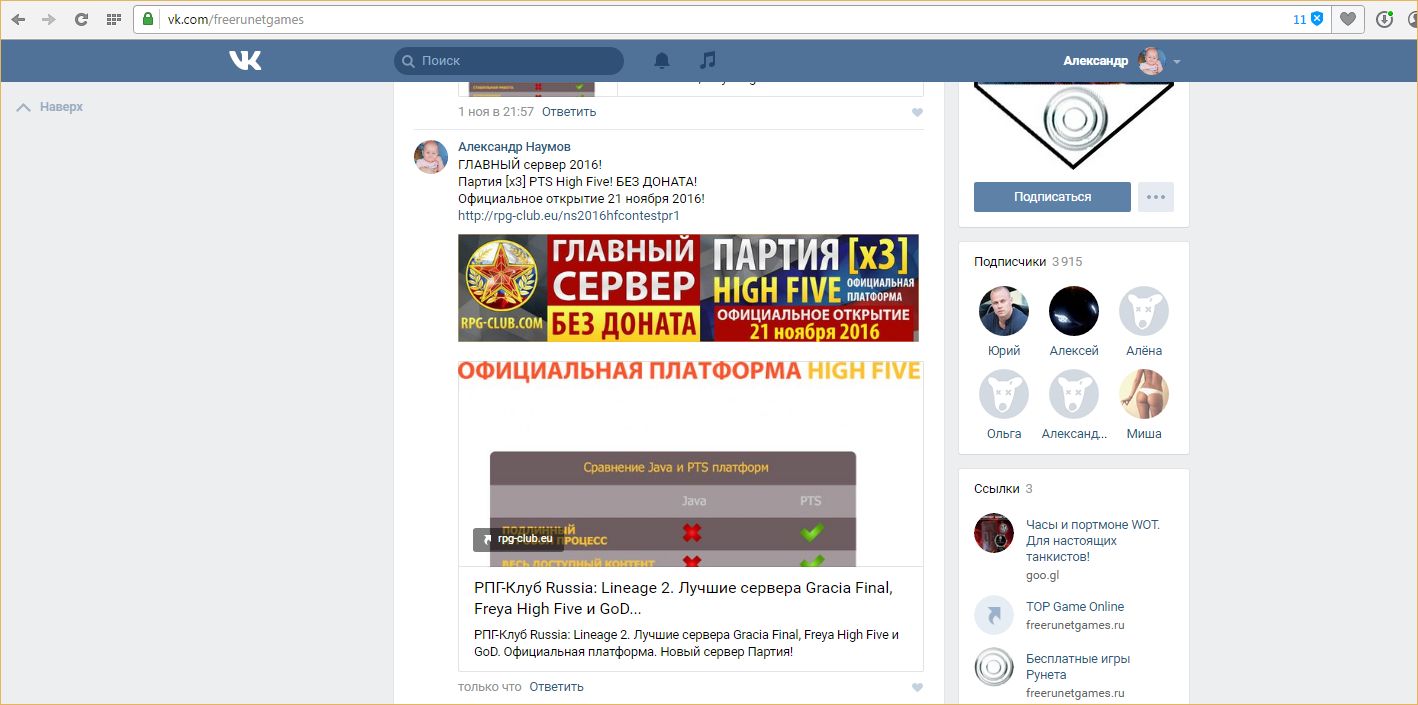Click the name Ольга under subscribers
Image resolution: width=1418 pixels, height=705 pixels.
point(1004,434)
